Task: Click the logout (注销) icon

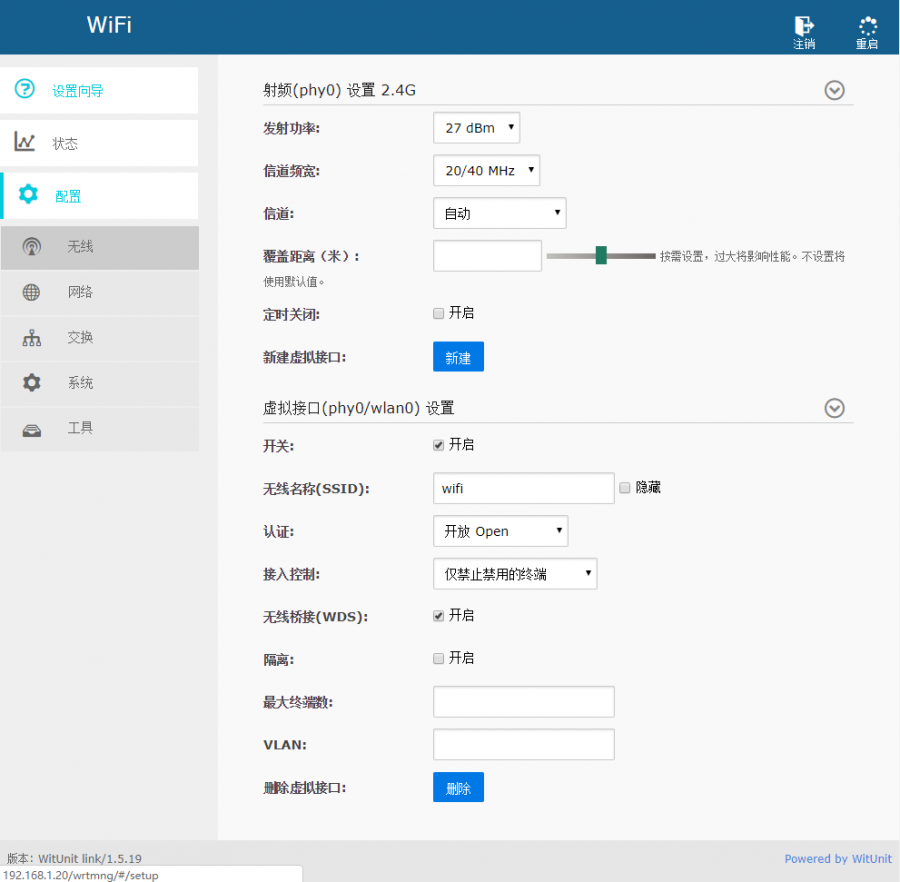Action: coord(804,26)
